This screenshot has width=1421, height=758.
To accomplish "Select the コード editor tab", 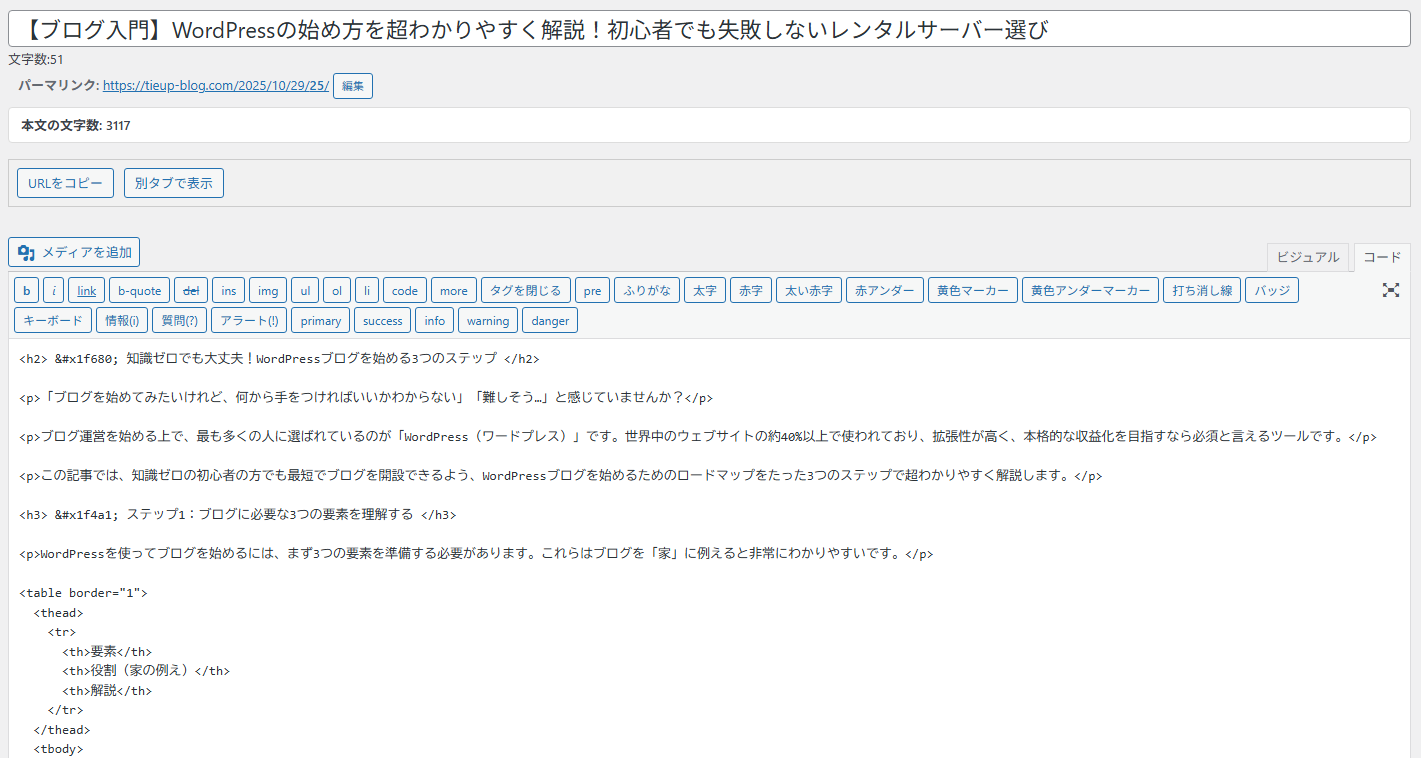I will coord(1382,257).
